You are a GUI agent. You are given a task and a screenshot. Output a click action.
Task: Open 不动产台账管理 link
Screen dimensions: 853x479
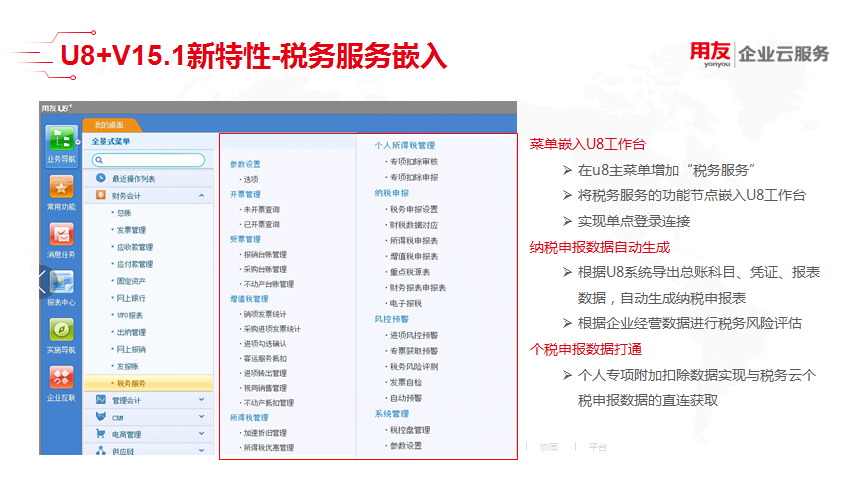point(269,284)
